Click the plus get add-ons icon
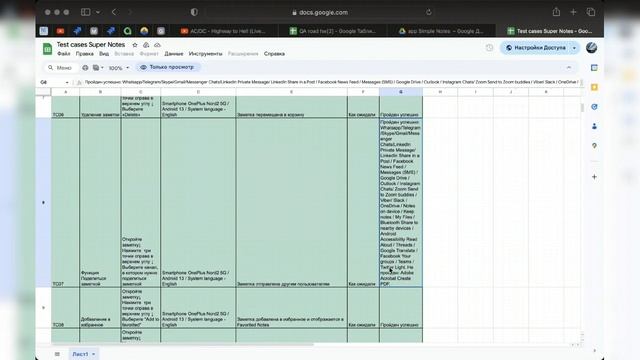This screenshot has width=640, height=360. (594, 177)
